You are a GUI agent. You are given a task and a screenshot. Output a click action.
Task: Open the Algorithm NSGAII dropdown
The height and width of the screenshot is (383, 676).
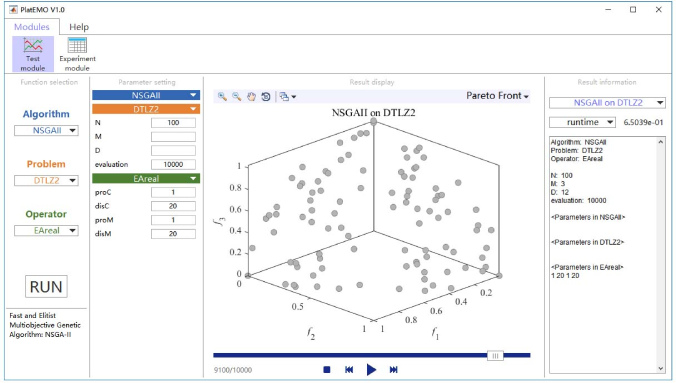(x=46, y=130)
